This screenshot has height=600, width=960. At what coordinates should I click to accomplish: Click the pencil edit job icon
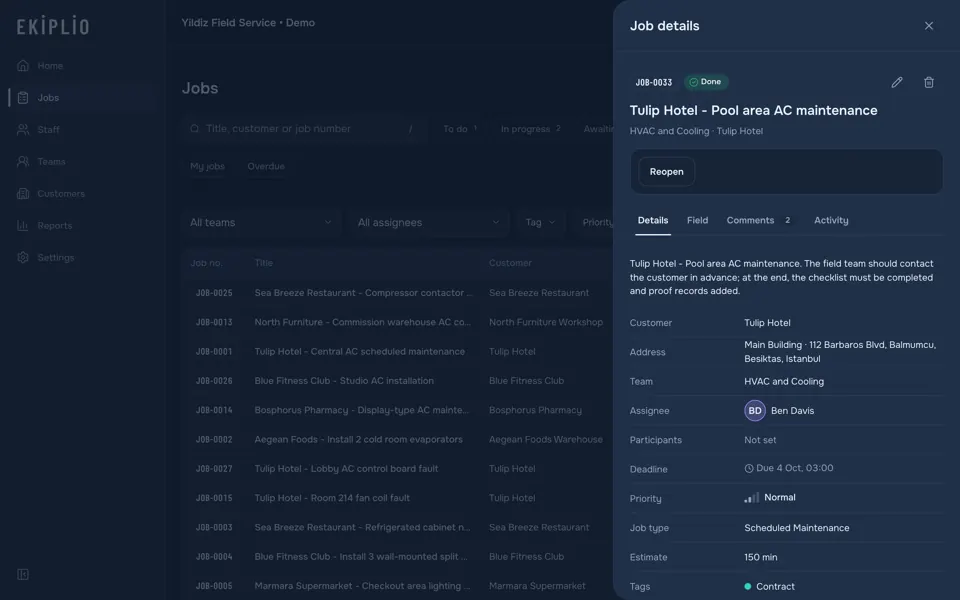[x=897, y=82]
